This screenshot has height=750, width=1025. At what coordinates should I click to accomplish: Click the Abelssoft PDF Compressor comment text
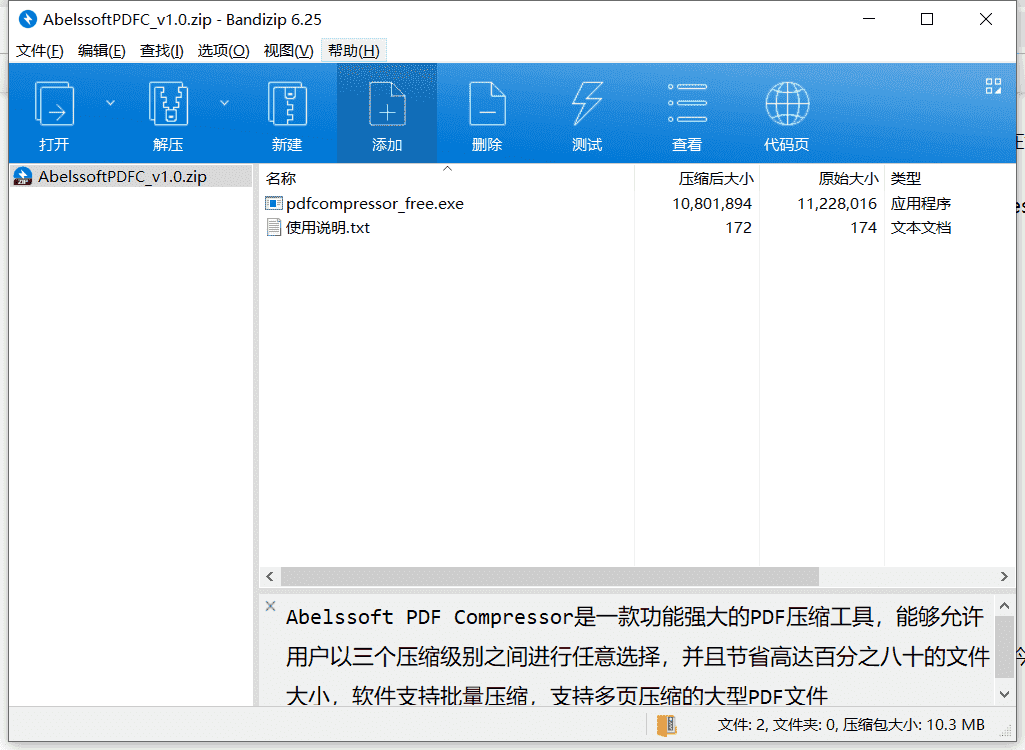click(x=637, y=656)
